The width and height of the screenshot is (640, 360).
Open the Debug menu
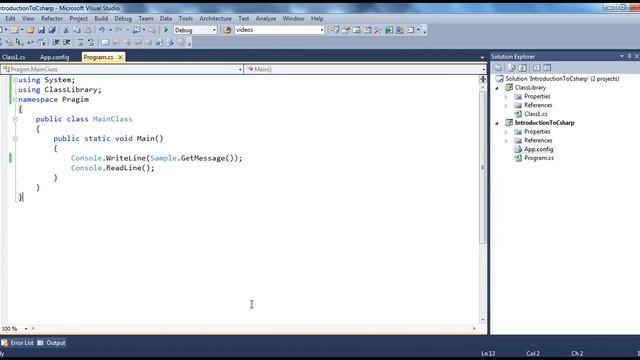tap(123, 19)
